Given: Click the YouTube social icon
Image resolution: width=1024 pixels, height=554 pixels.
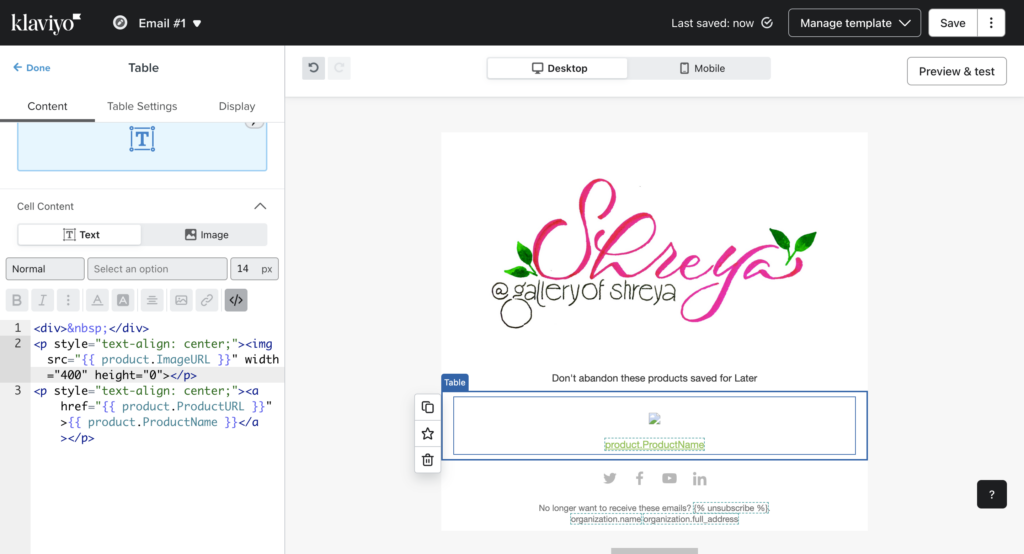Looking at the screenshot, I should pyautogui.click(x=669, y=478).
